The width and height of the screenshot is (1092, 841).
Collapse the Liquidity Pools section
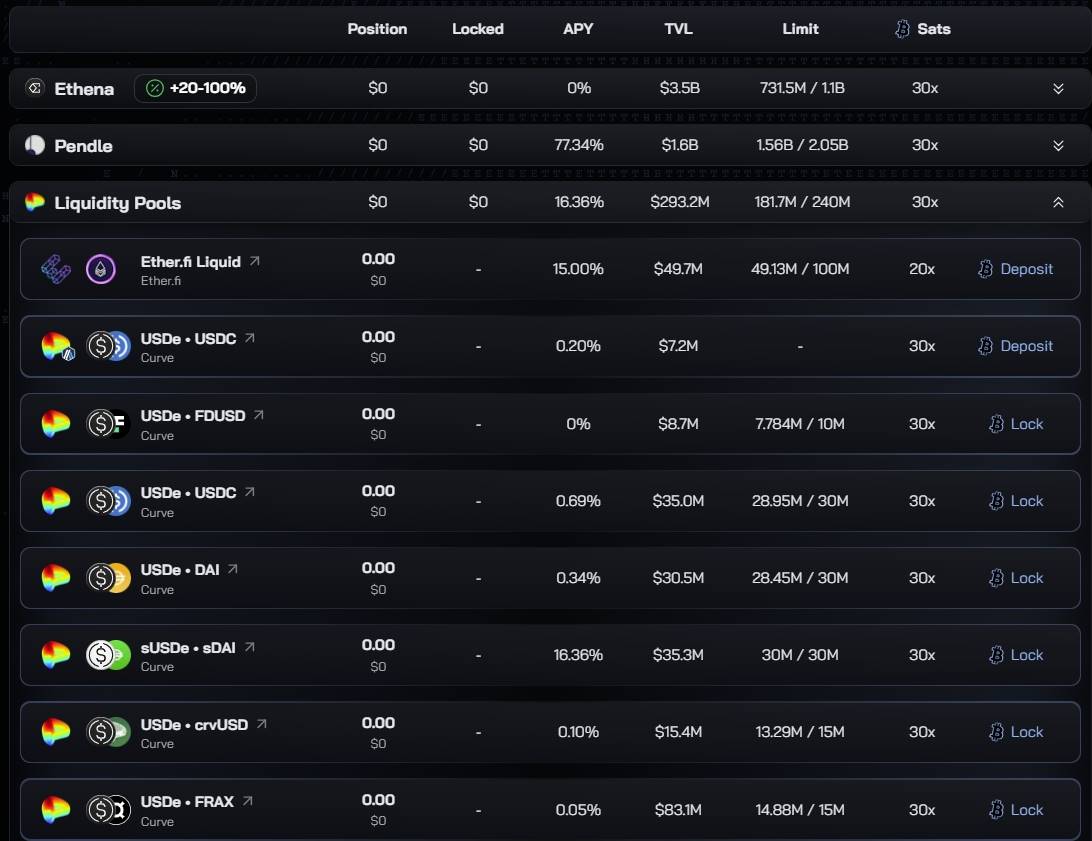1058,203
